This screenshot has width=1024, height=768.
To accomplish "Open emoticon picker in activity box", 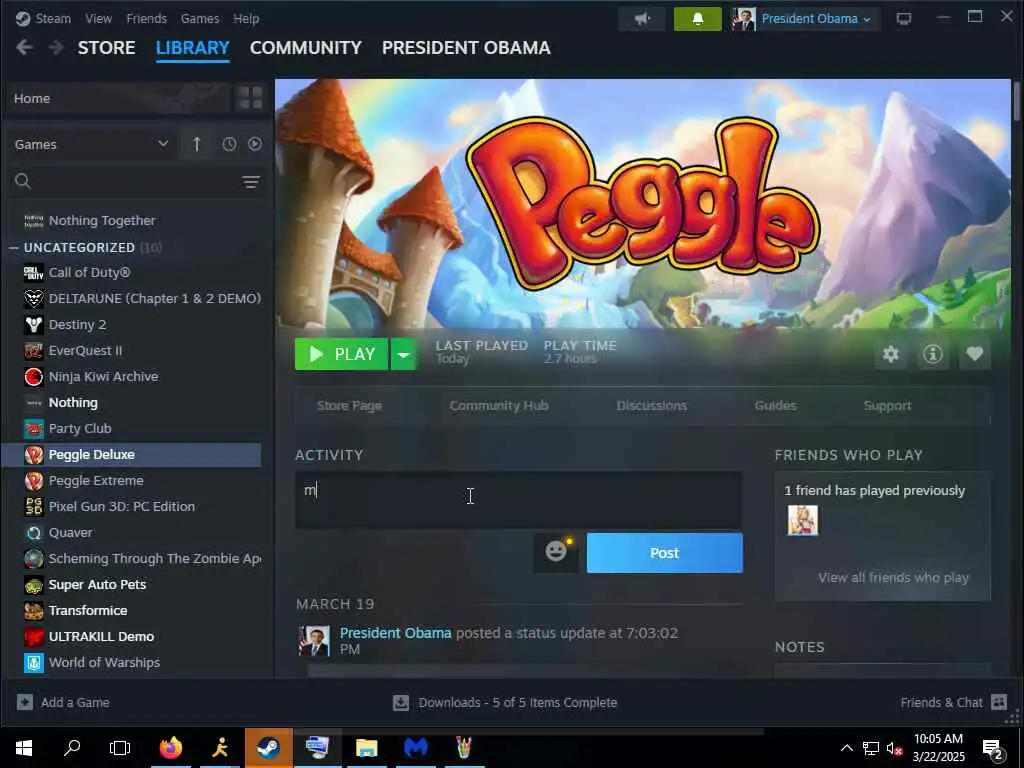I will pos(556,552).
